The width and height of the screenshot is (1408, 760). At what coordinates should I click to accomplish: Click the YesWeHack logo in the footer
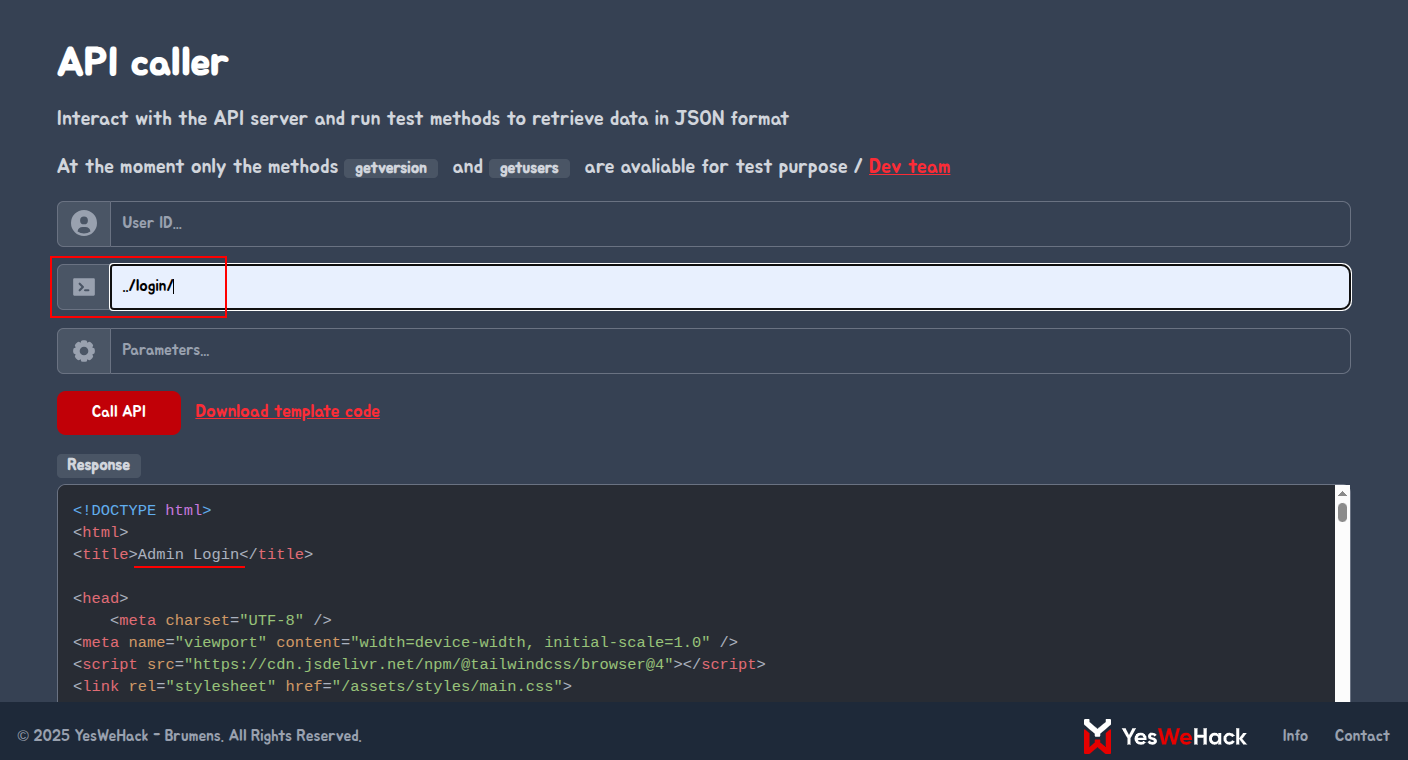click(1165, 736)
